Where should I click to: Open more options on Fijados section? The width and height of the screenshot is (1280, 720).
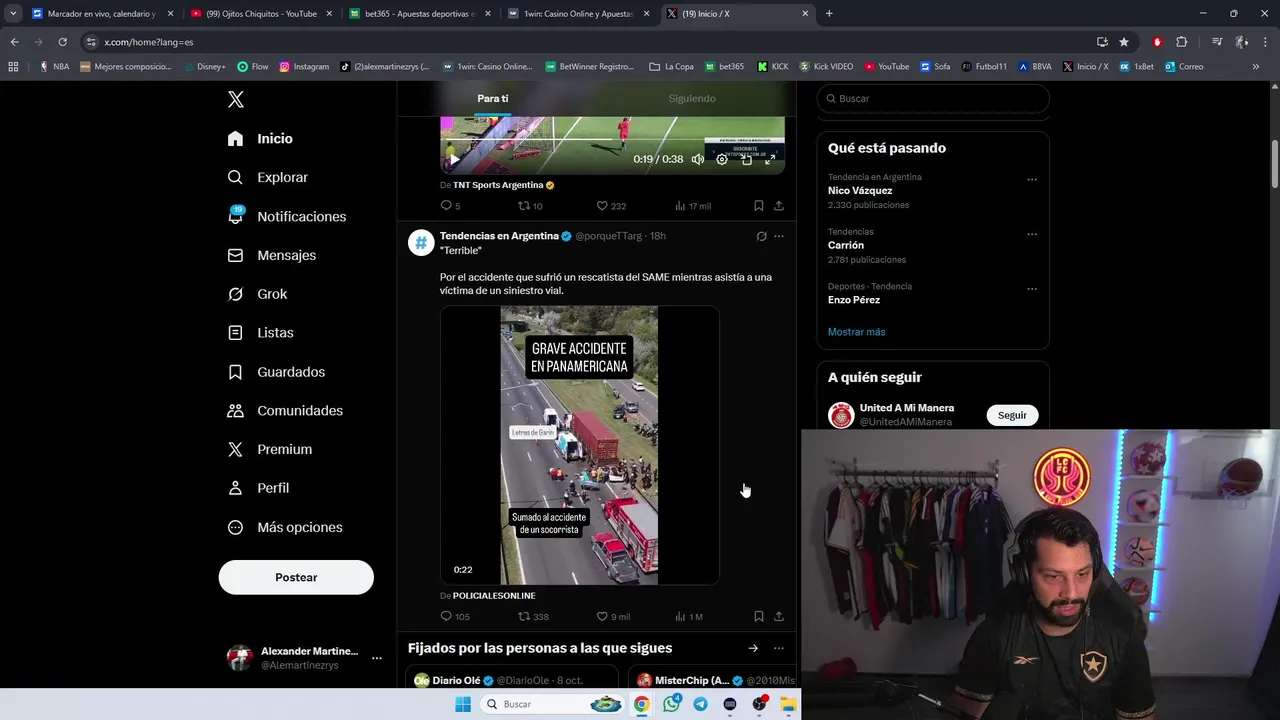tap(779, 648)
